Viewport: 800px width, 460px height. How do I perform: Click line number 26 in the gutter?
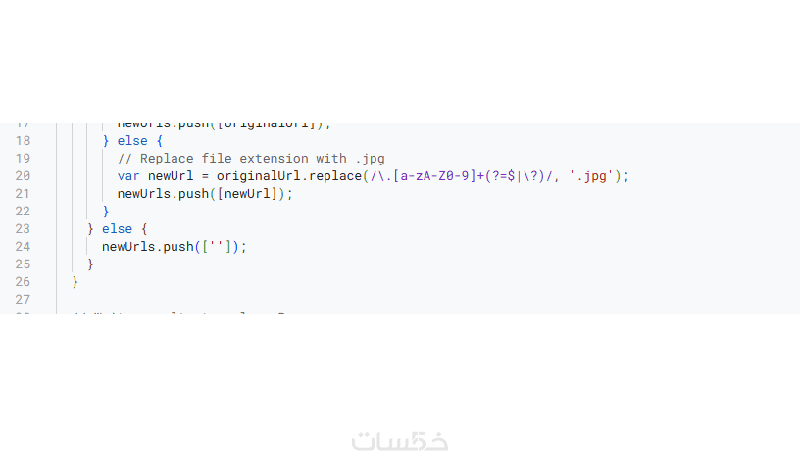(x=22, y=282)
